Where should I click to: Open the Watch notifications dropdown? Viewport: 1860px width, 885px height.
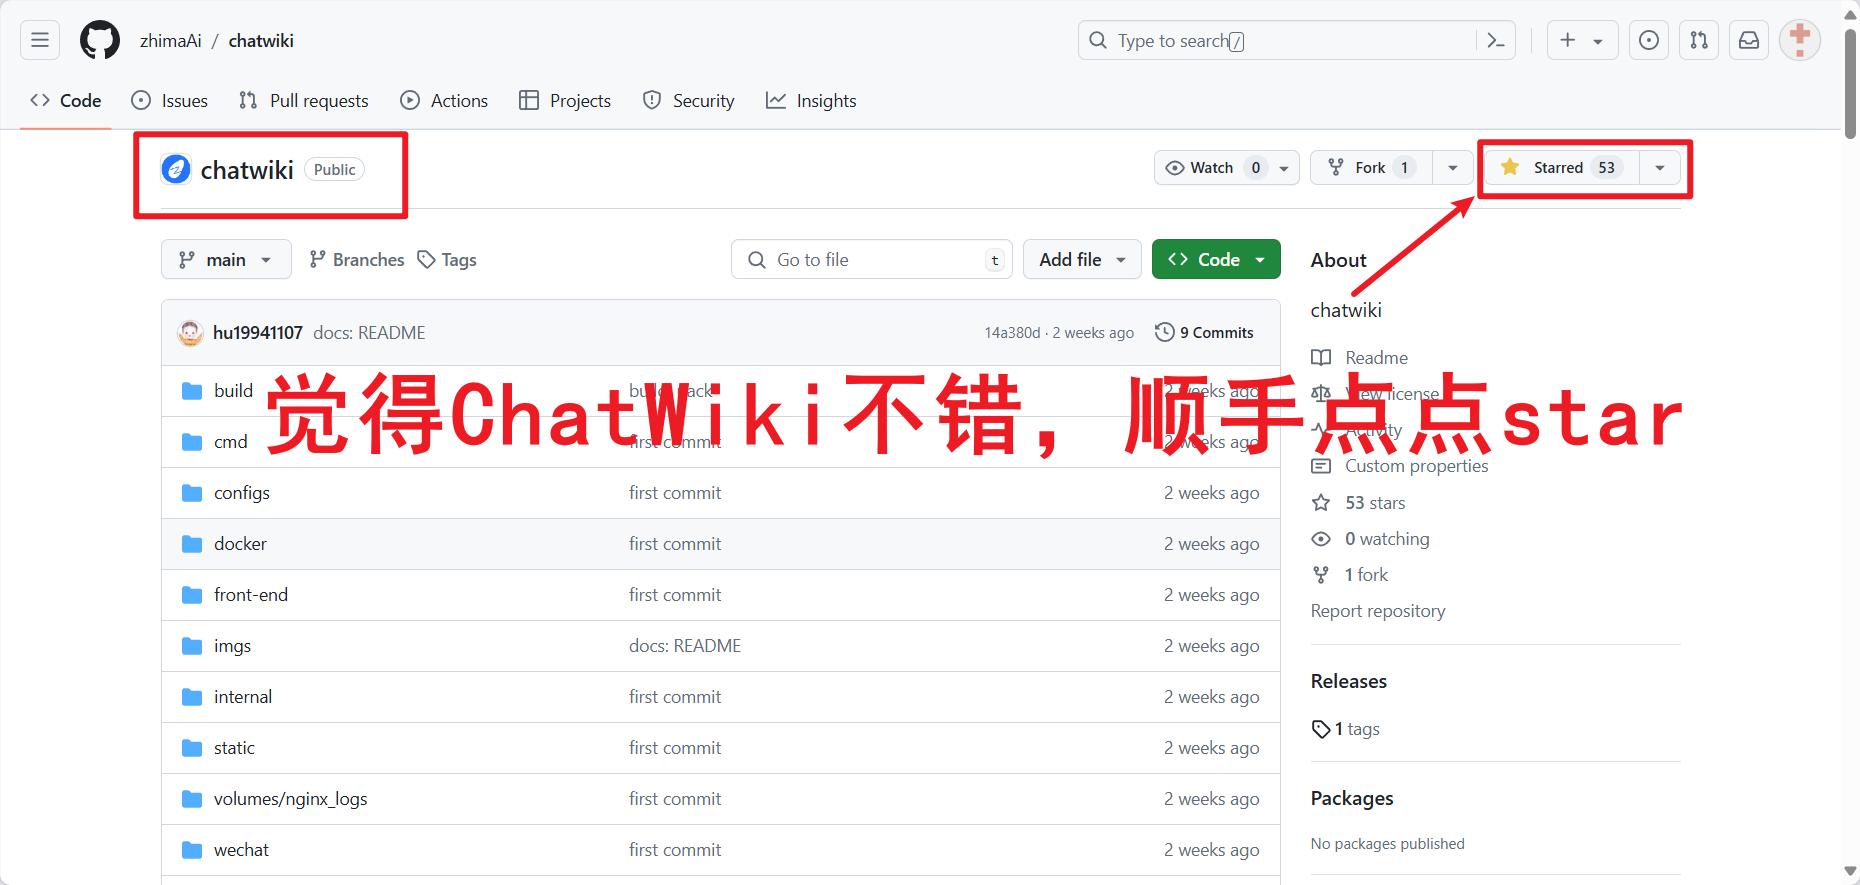pyautogui.click(x=1227, y=168)
